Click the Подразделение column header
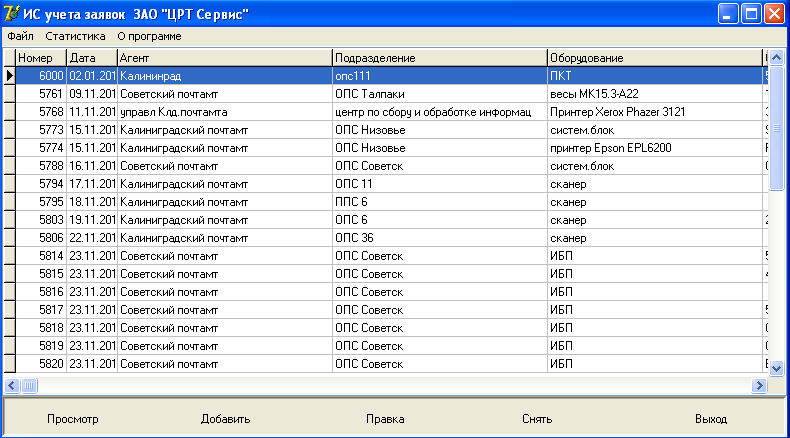Image resolution: width=790 pixels, height=438 pixels. click(x=439, y=58)
